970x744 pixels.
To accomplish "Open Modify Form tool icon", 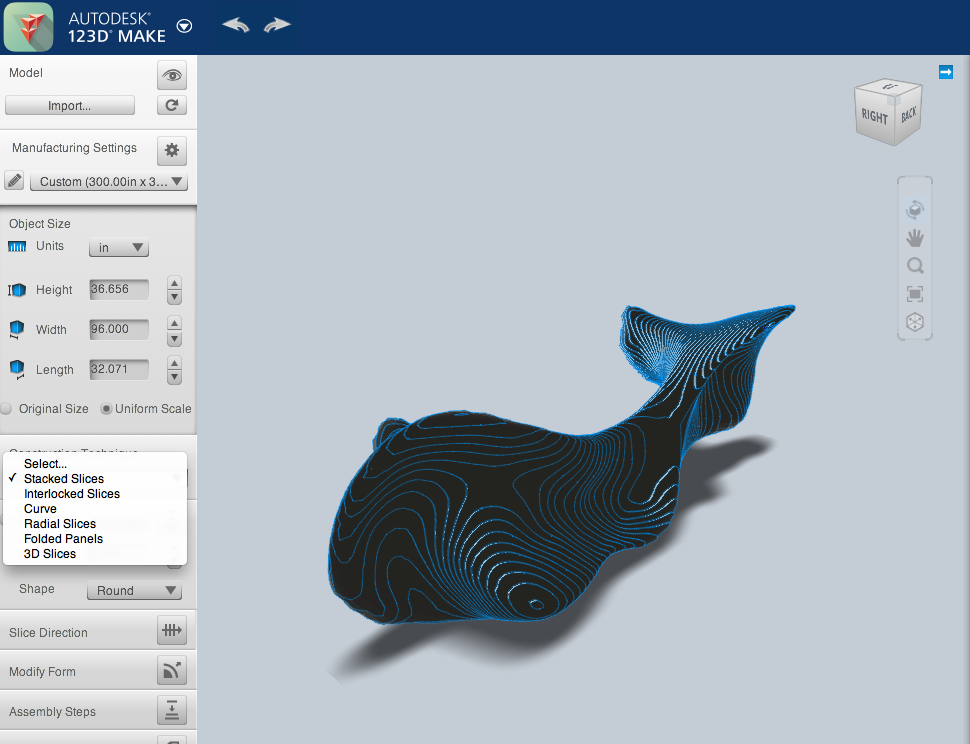I will tap(172, 670).
